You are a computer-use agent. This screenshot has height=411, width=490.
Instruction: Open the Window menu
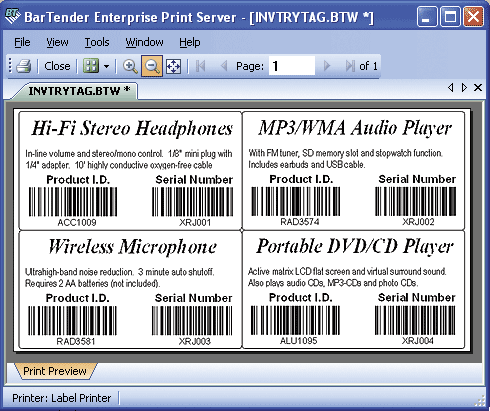tap(144, 42)
